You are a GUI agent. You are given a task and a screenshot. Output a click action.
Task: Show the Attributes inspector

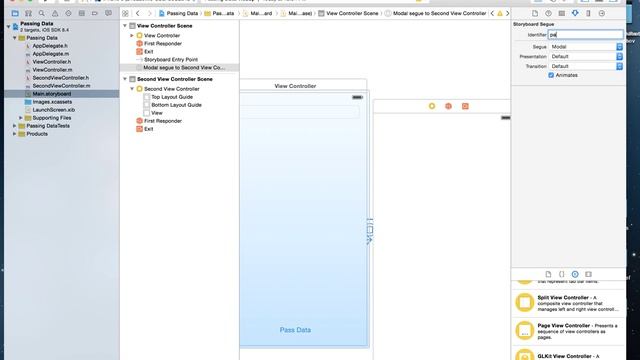click(x=575, y=13)
